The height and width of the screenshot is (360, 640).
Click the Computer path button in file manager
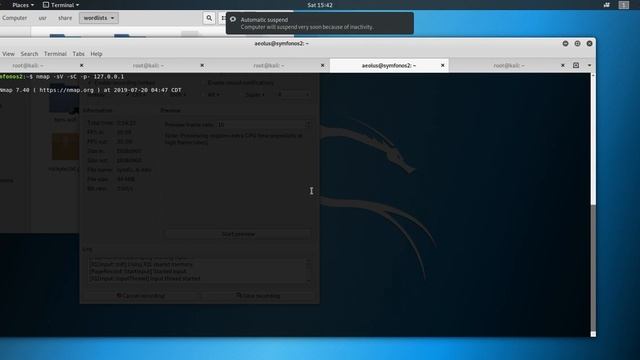[14, 18]
